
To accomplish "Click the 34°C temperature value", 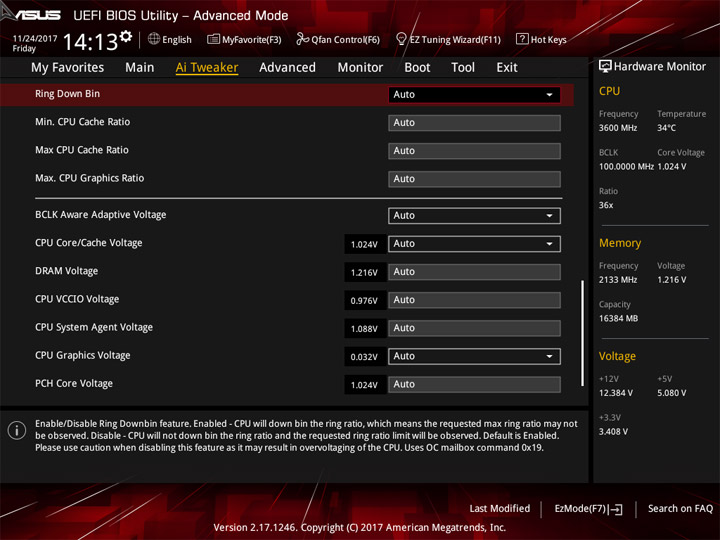I will 666,128.
